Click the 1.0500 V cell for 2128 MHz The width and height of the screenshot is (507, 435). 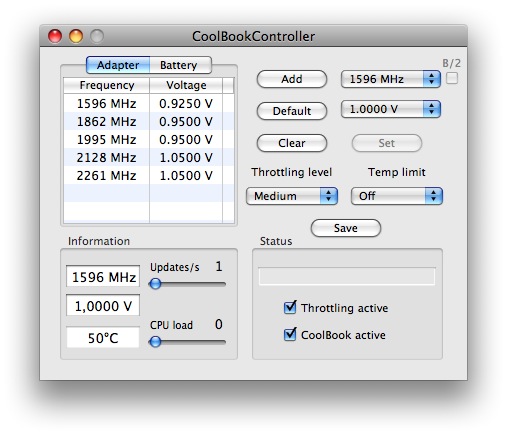pos(186,157)
